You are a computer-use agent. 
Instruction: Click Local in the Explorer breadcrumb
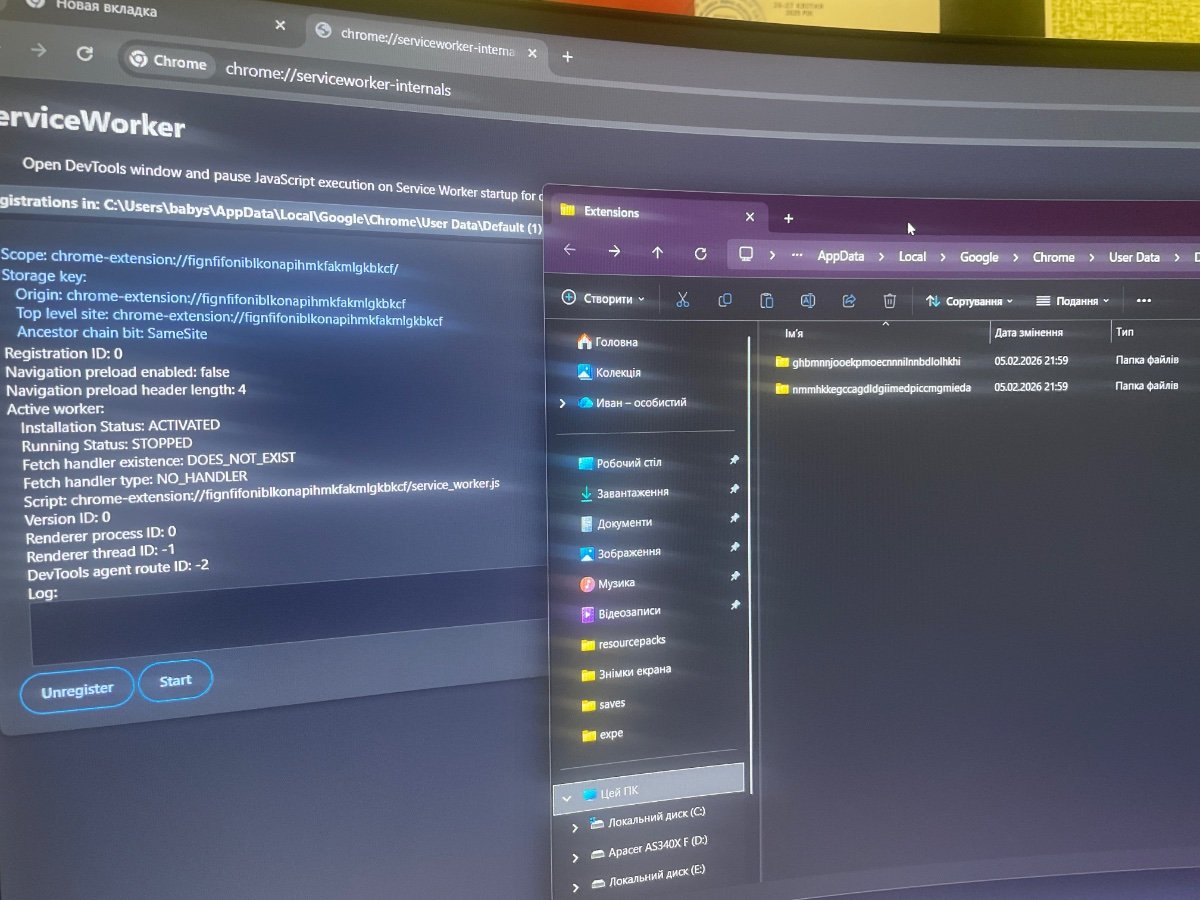click(x=912, y=256)
